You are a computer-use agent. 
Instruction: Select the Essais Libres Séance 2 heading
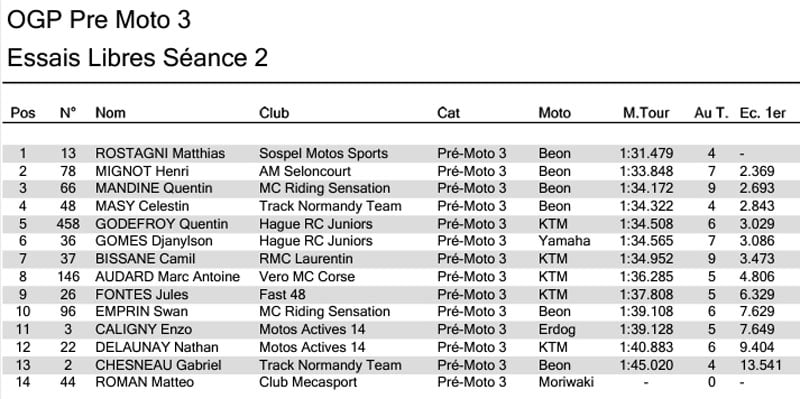click(137, 58)
